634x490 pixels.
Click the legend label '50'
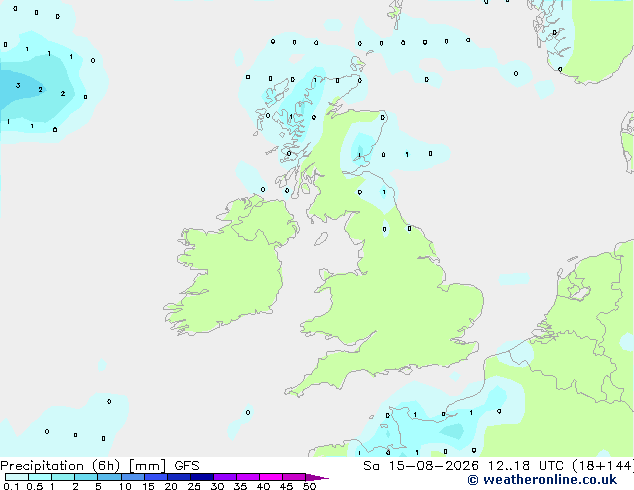tap(309, 486)
